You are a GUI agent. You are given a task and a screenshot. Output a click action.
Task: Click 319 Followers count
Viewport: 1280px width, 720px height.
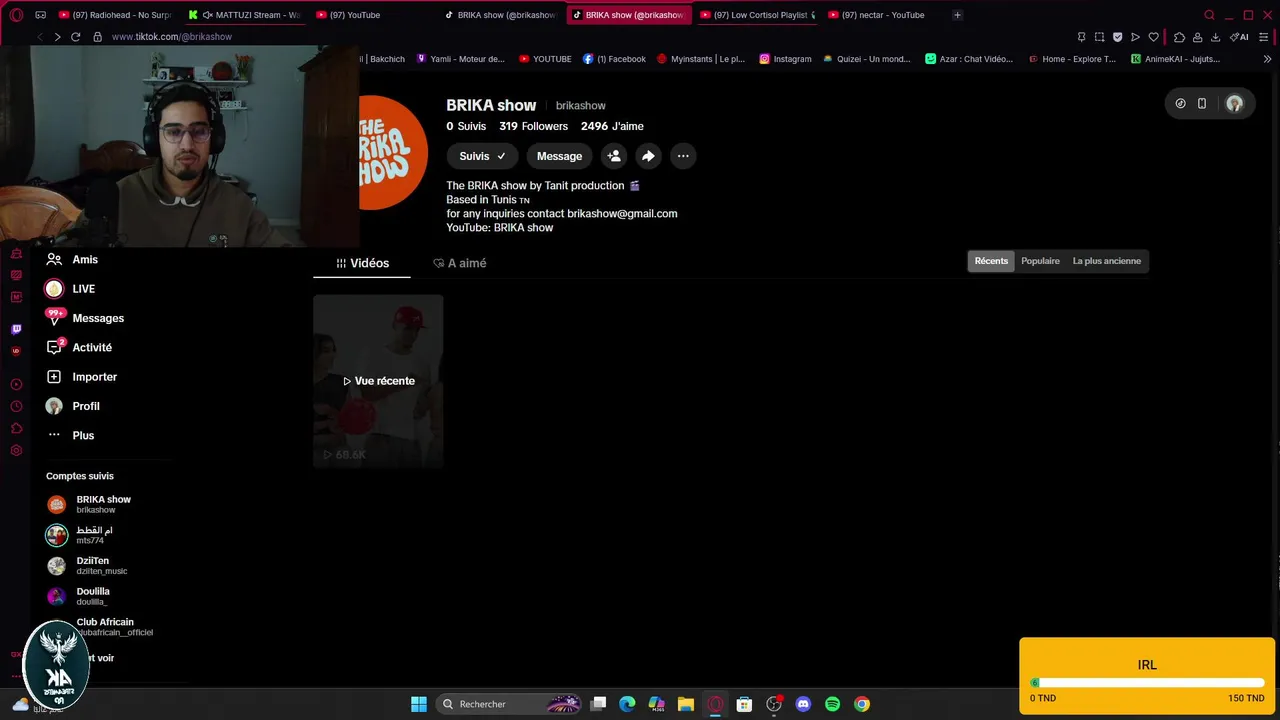click(533, 126)
